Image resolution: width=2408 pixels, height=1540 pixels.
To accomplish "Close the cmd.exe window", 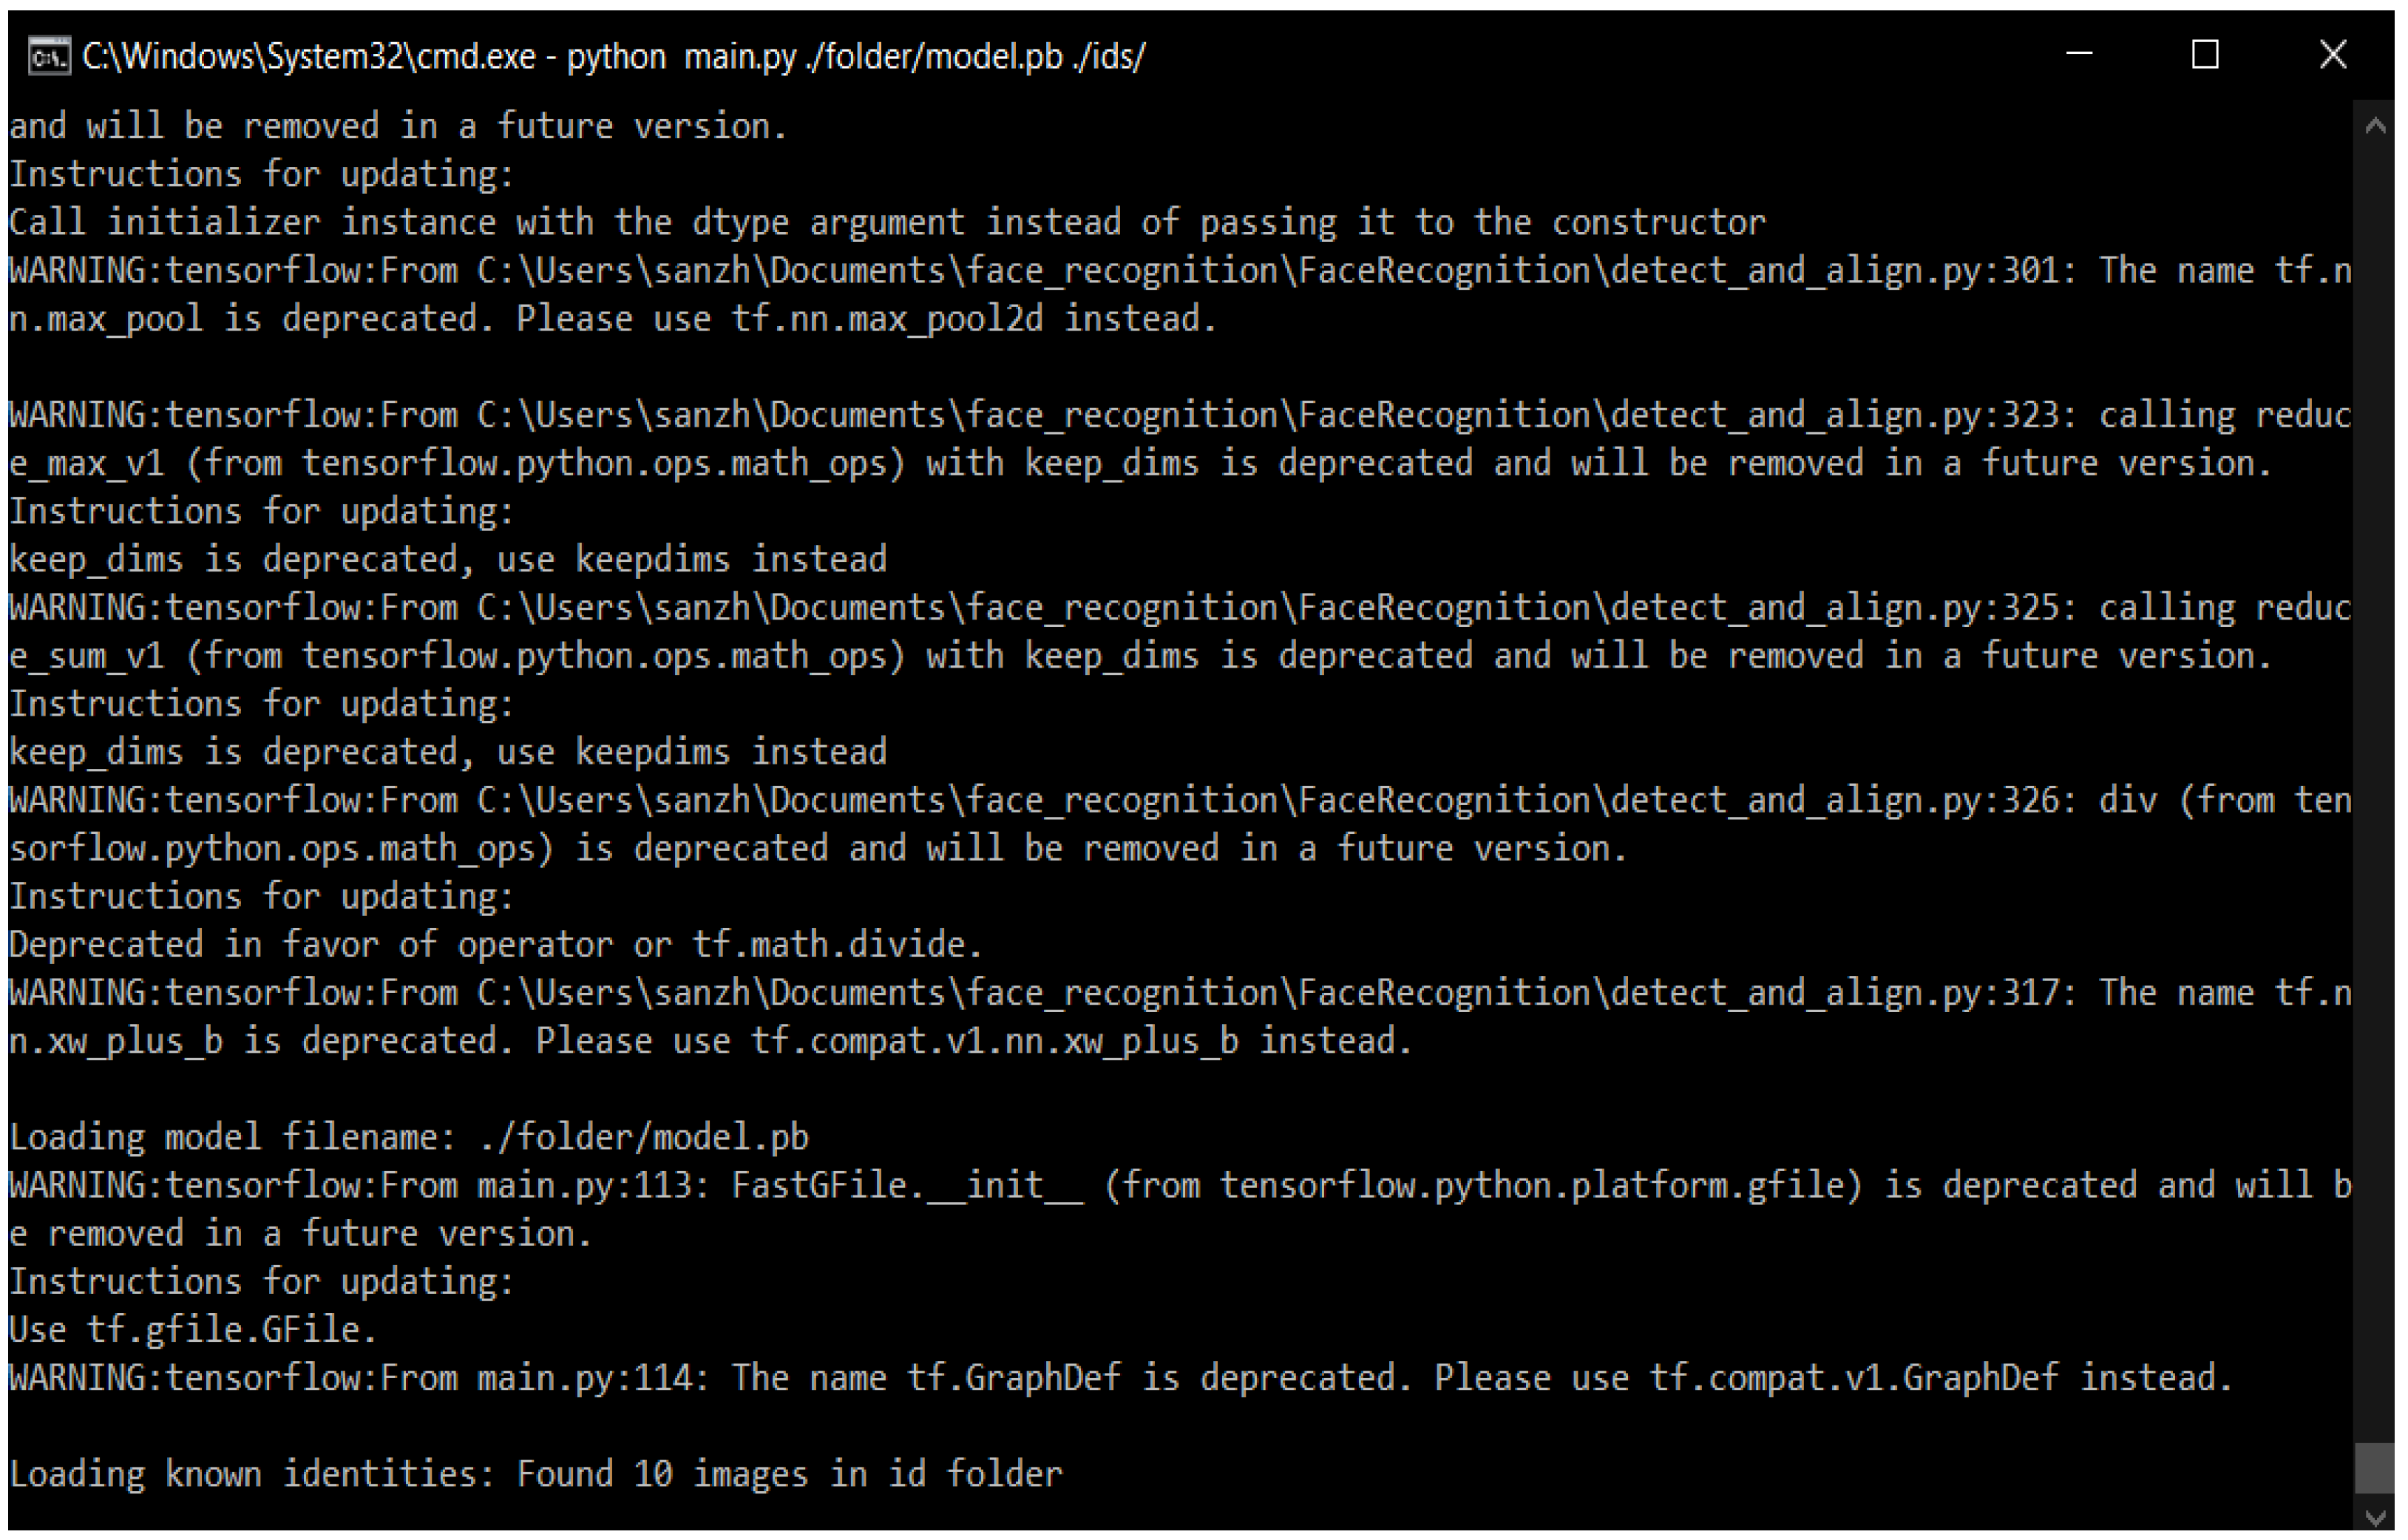I will 2332,55.
